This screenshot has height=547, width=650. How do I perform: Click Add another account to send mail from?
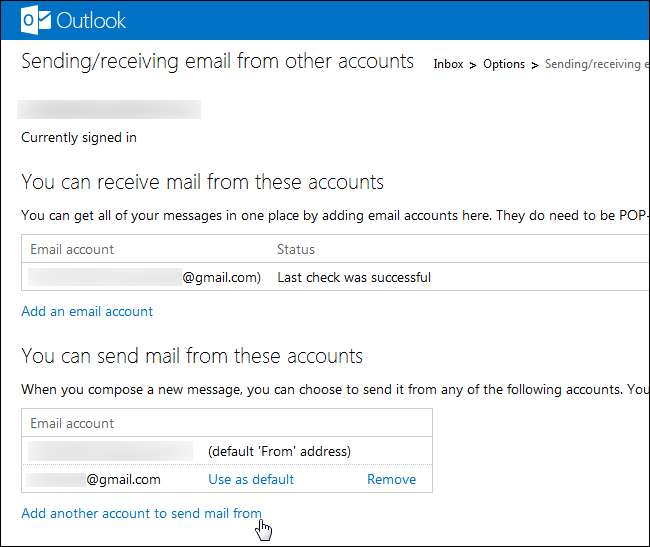point(141,513)
